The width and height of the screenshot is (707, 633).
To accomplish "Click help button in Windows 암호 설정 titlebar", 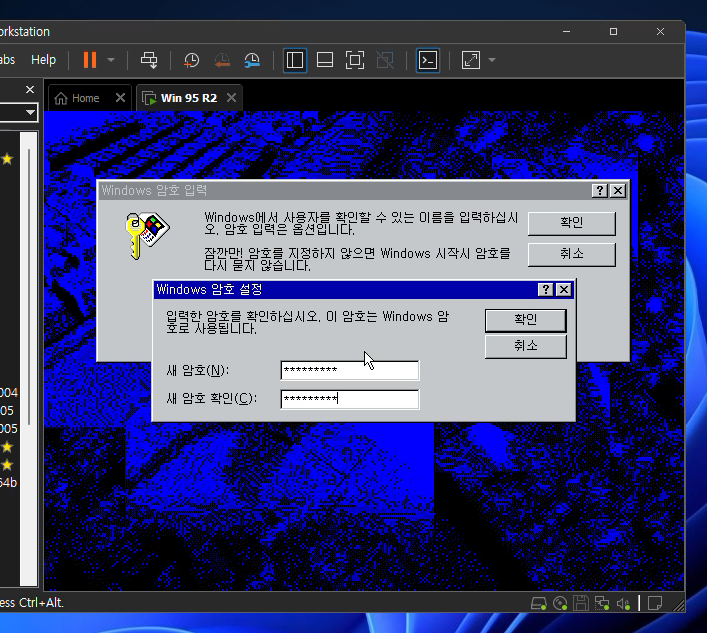I will [x=546, y=289].
